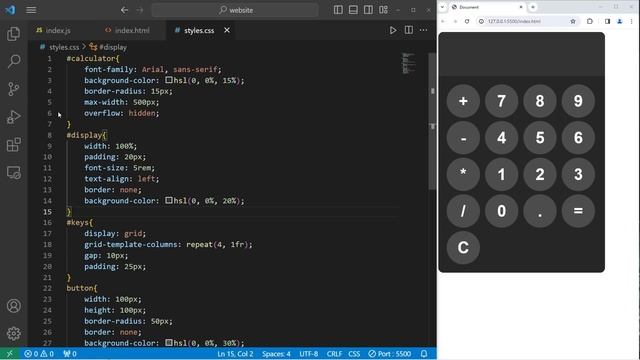The height and width of the screenshot is (360, 640).
Task: Run the file with the play icon
Action: pyautogui.click(x=393, y=30)
